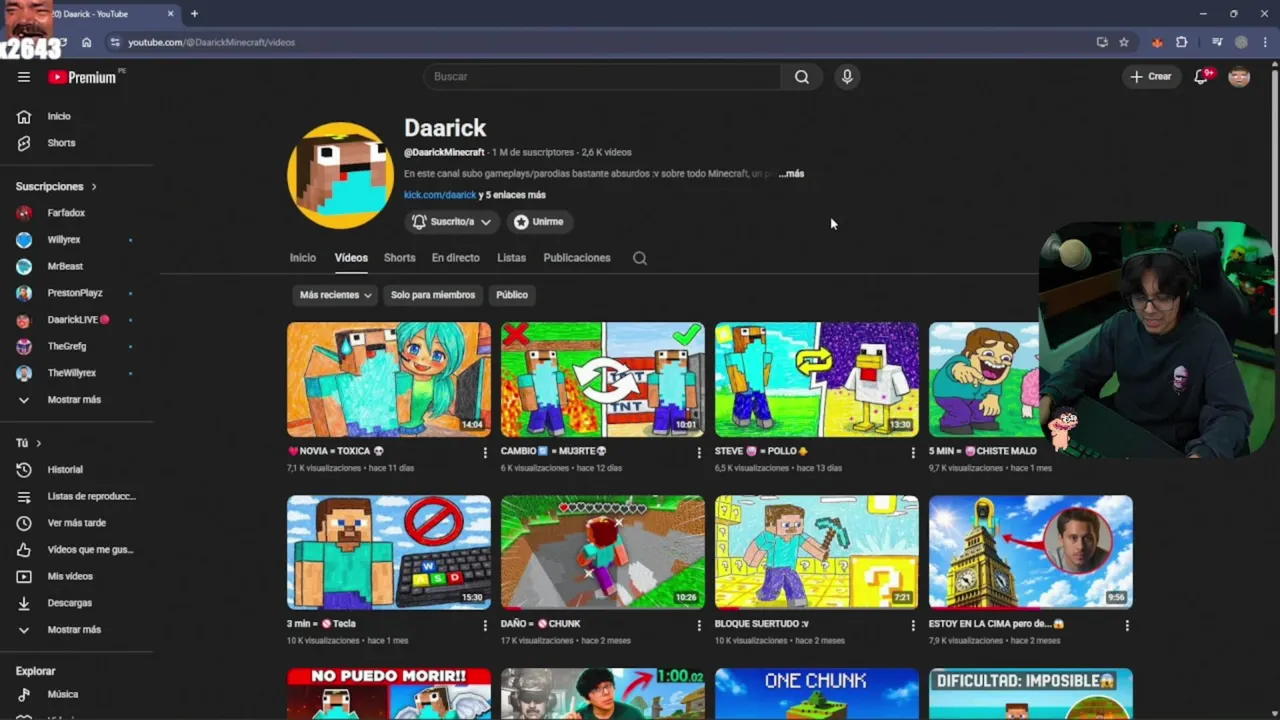
Task: Switch to the Inicio channel tab
Action: click(x=303, y=258)
